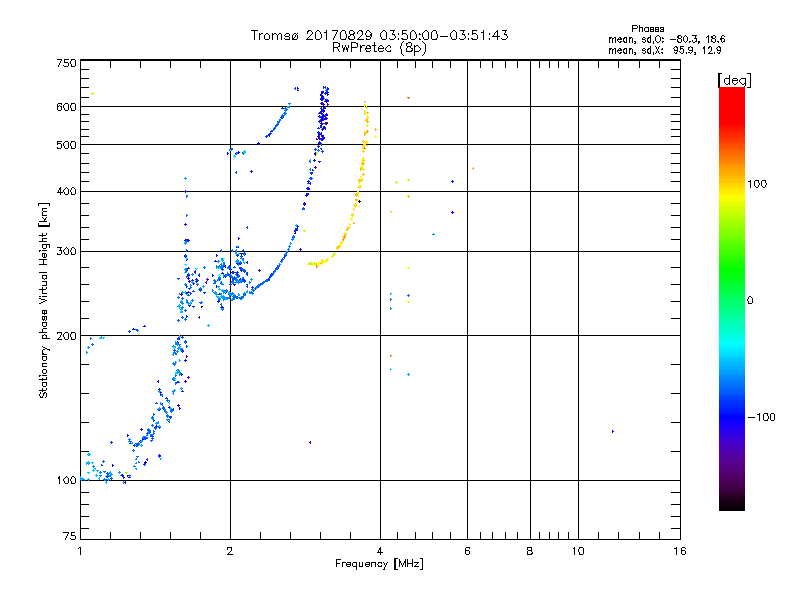
Task: Click the x-axis '2' tick label
Action: tap(230, 551)
